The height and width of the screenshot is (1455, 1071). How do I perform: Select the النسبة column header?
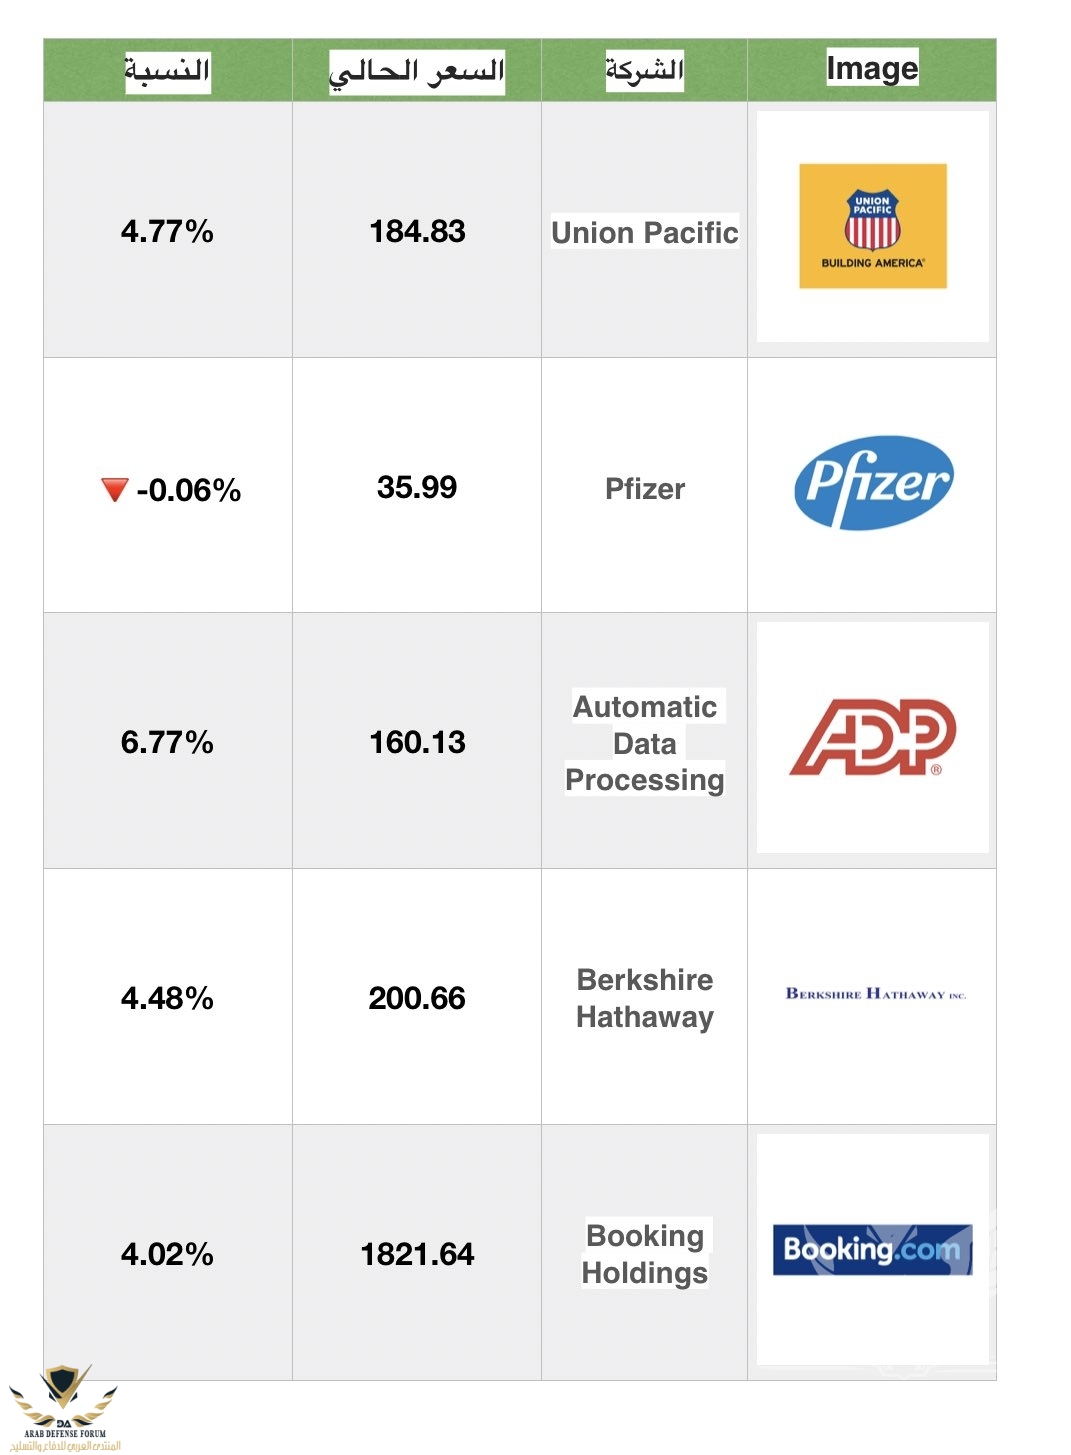(x=167, y=71)
